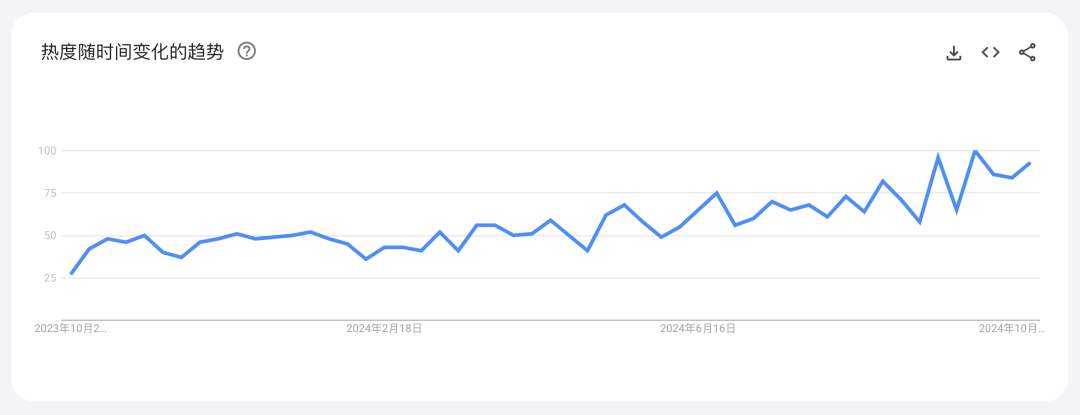Viewport: 1080px width, 415px height.
Task: Select the 热度随时间变化的趋势 title text
Action: pyautogui.click(x=132, y=52)
